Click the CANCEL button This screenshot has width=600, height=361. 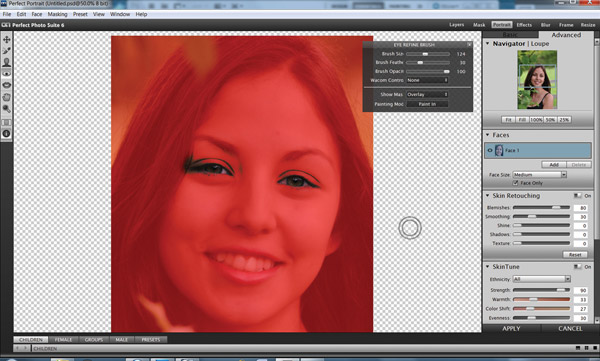[570, 328]
